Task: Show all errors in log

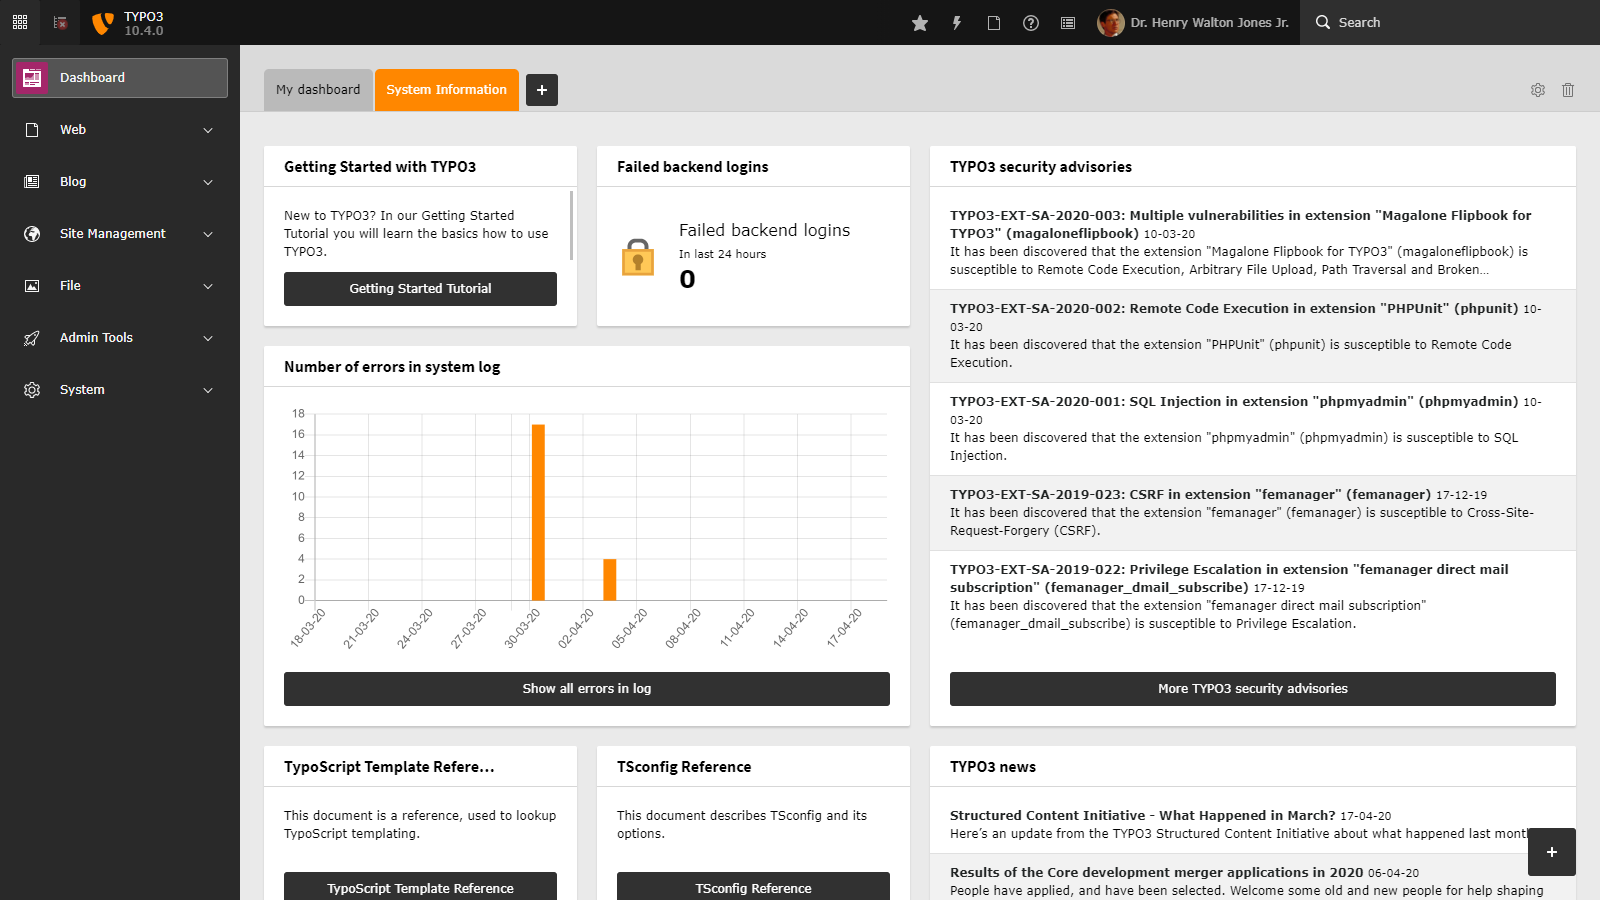Action: tap(586, 688)
